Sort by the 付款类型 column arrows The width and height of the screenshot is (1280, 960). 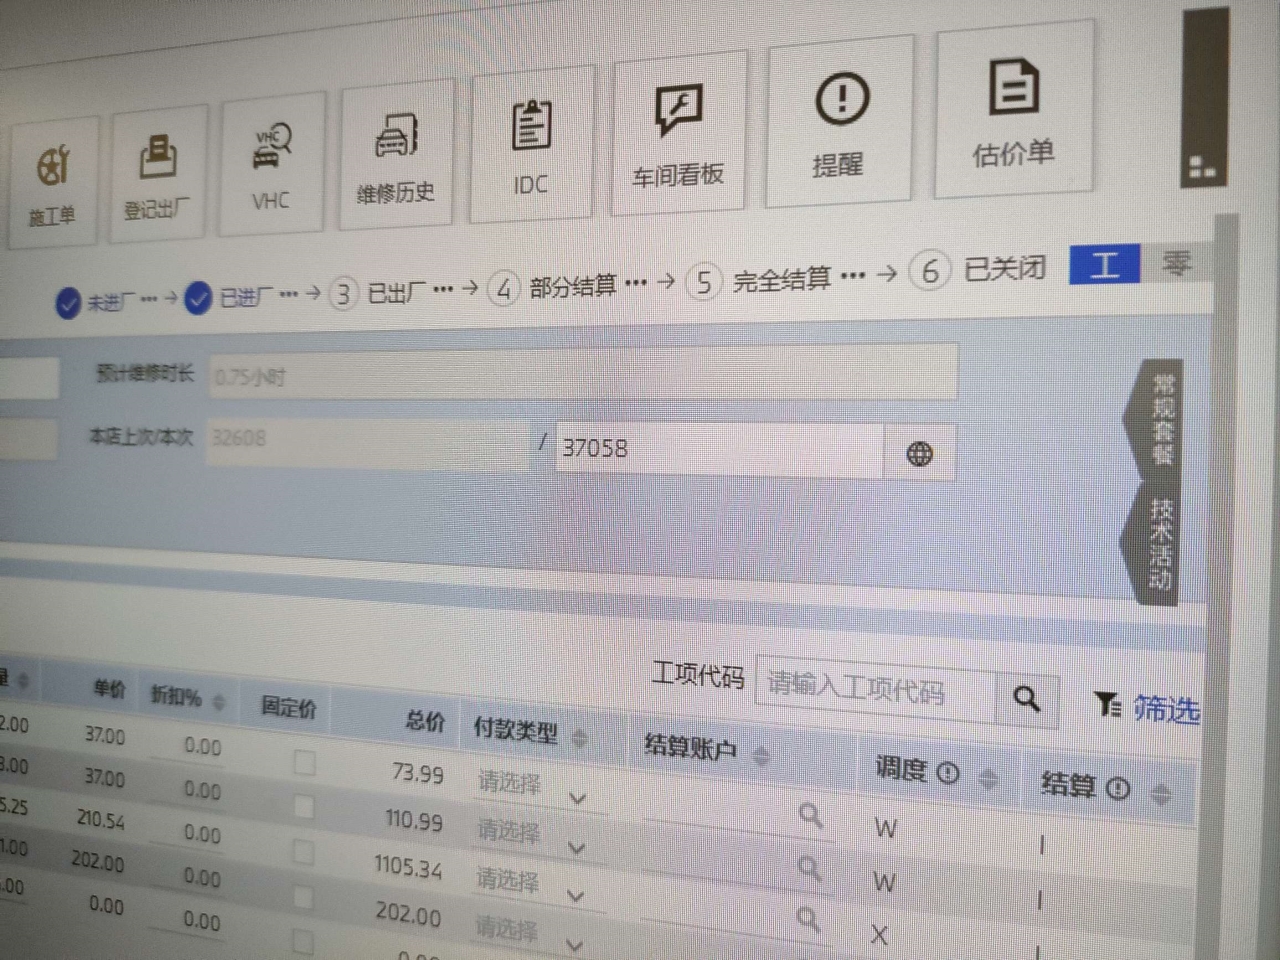[x=579, y=738]
